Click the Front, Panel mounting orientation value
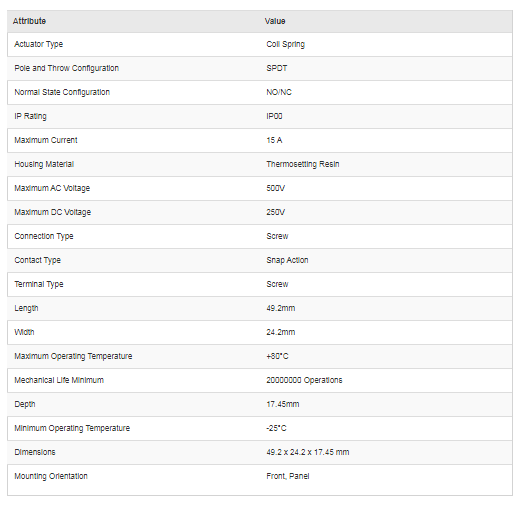The height and width of the screenshot is (505, 519). click(288, 476)
